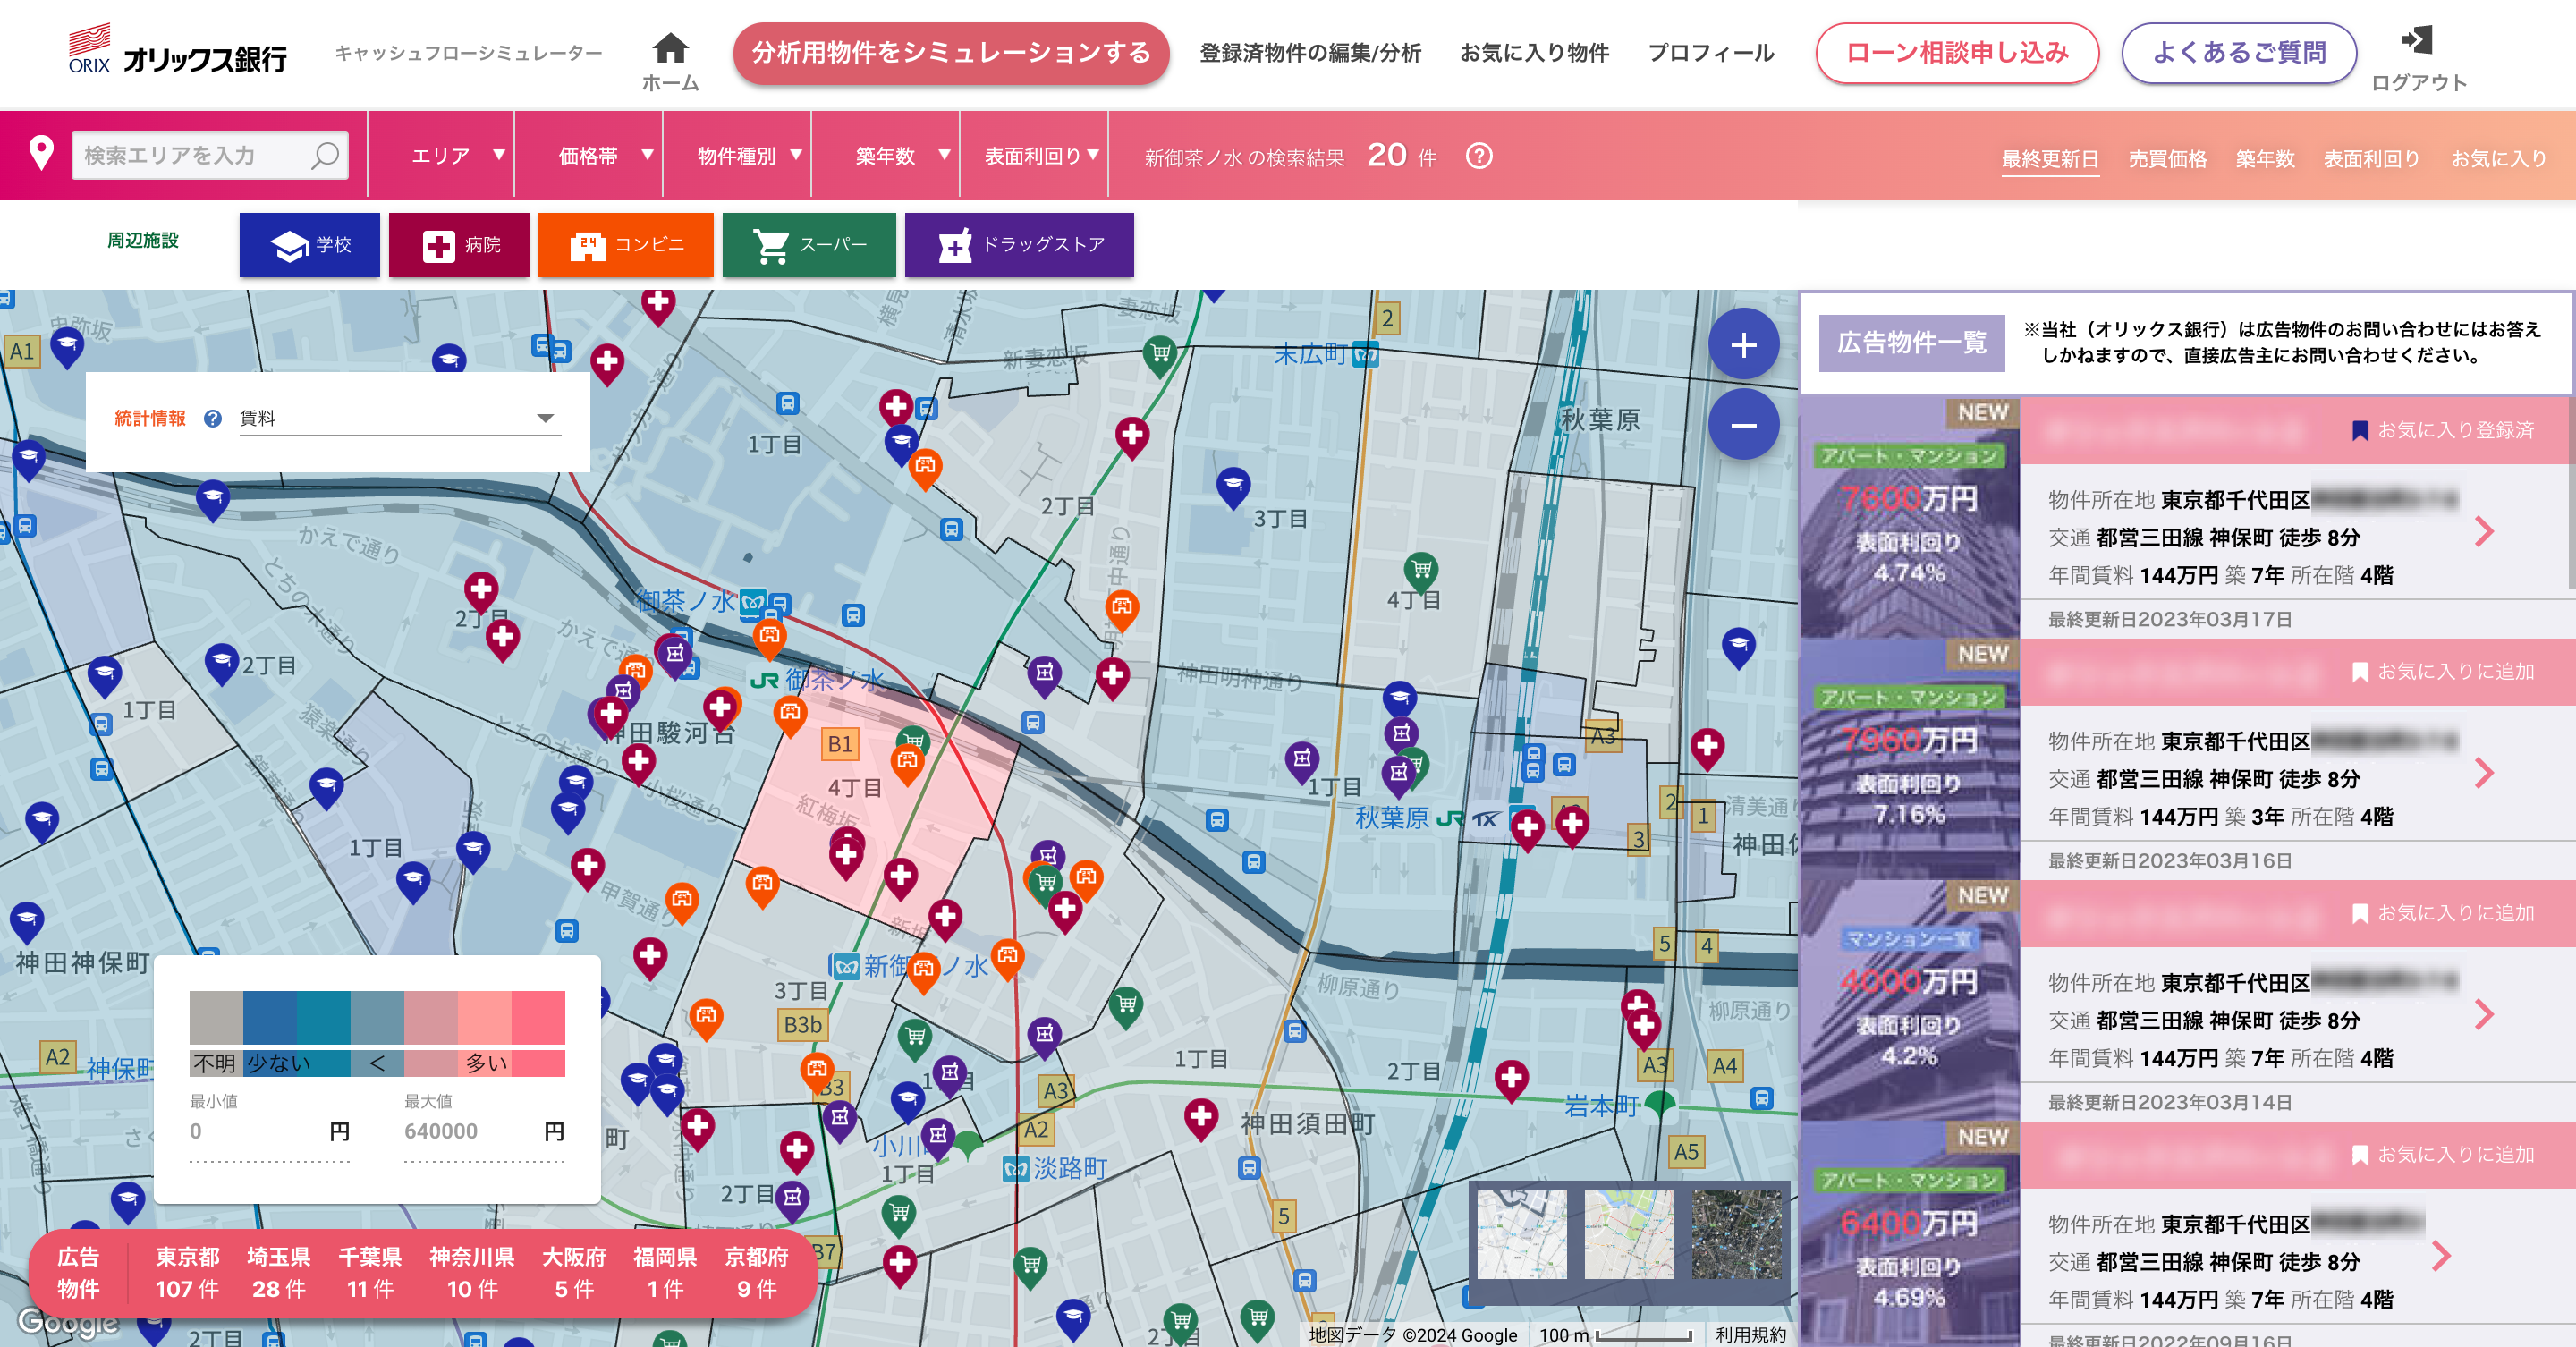Viewport: 2576px width, 1347px height.
Task: Open the 表面利回り filter dropdown
Action: pos(1034,156)
